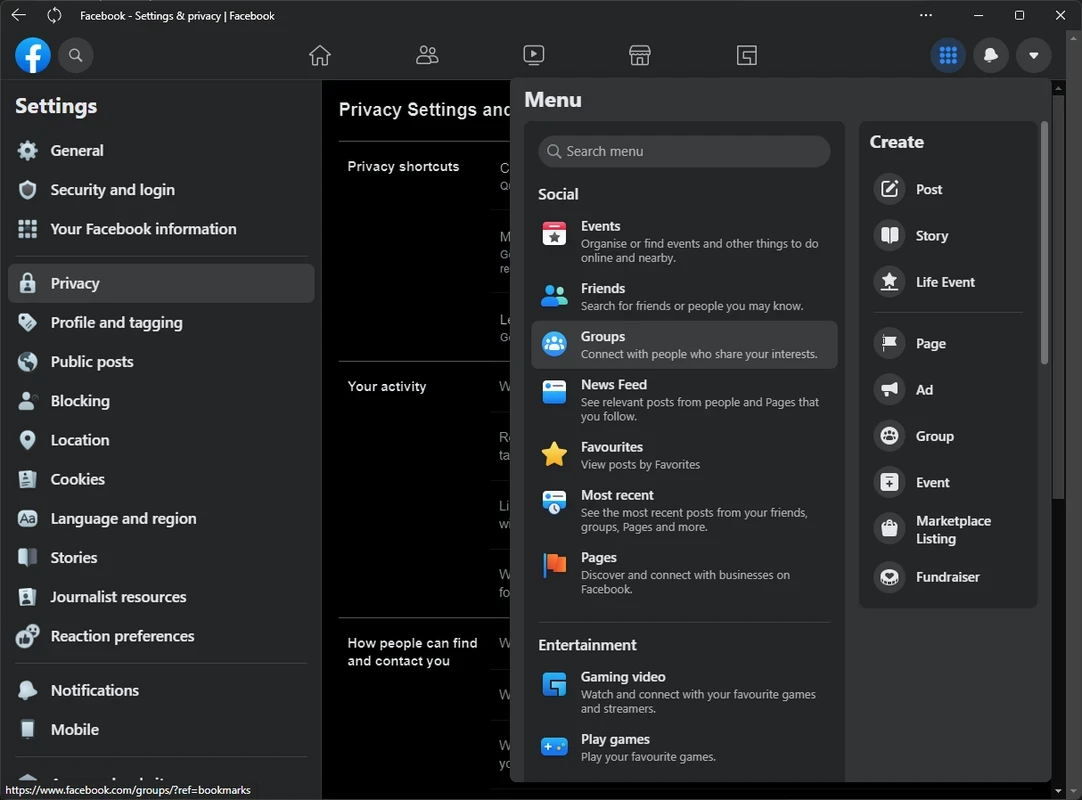Screen dimensions: 1082x800
Task: Click the browser back arrow
Action: coord(18,15)
